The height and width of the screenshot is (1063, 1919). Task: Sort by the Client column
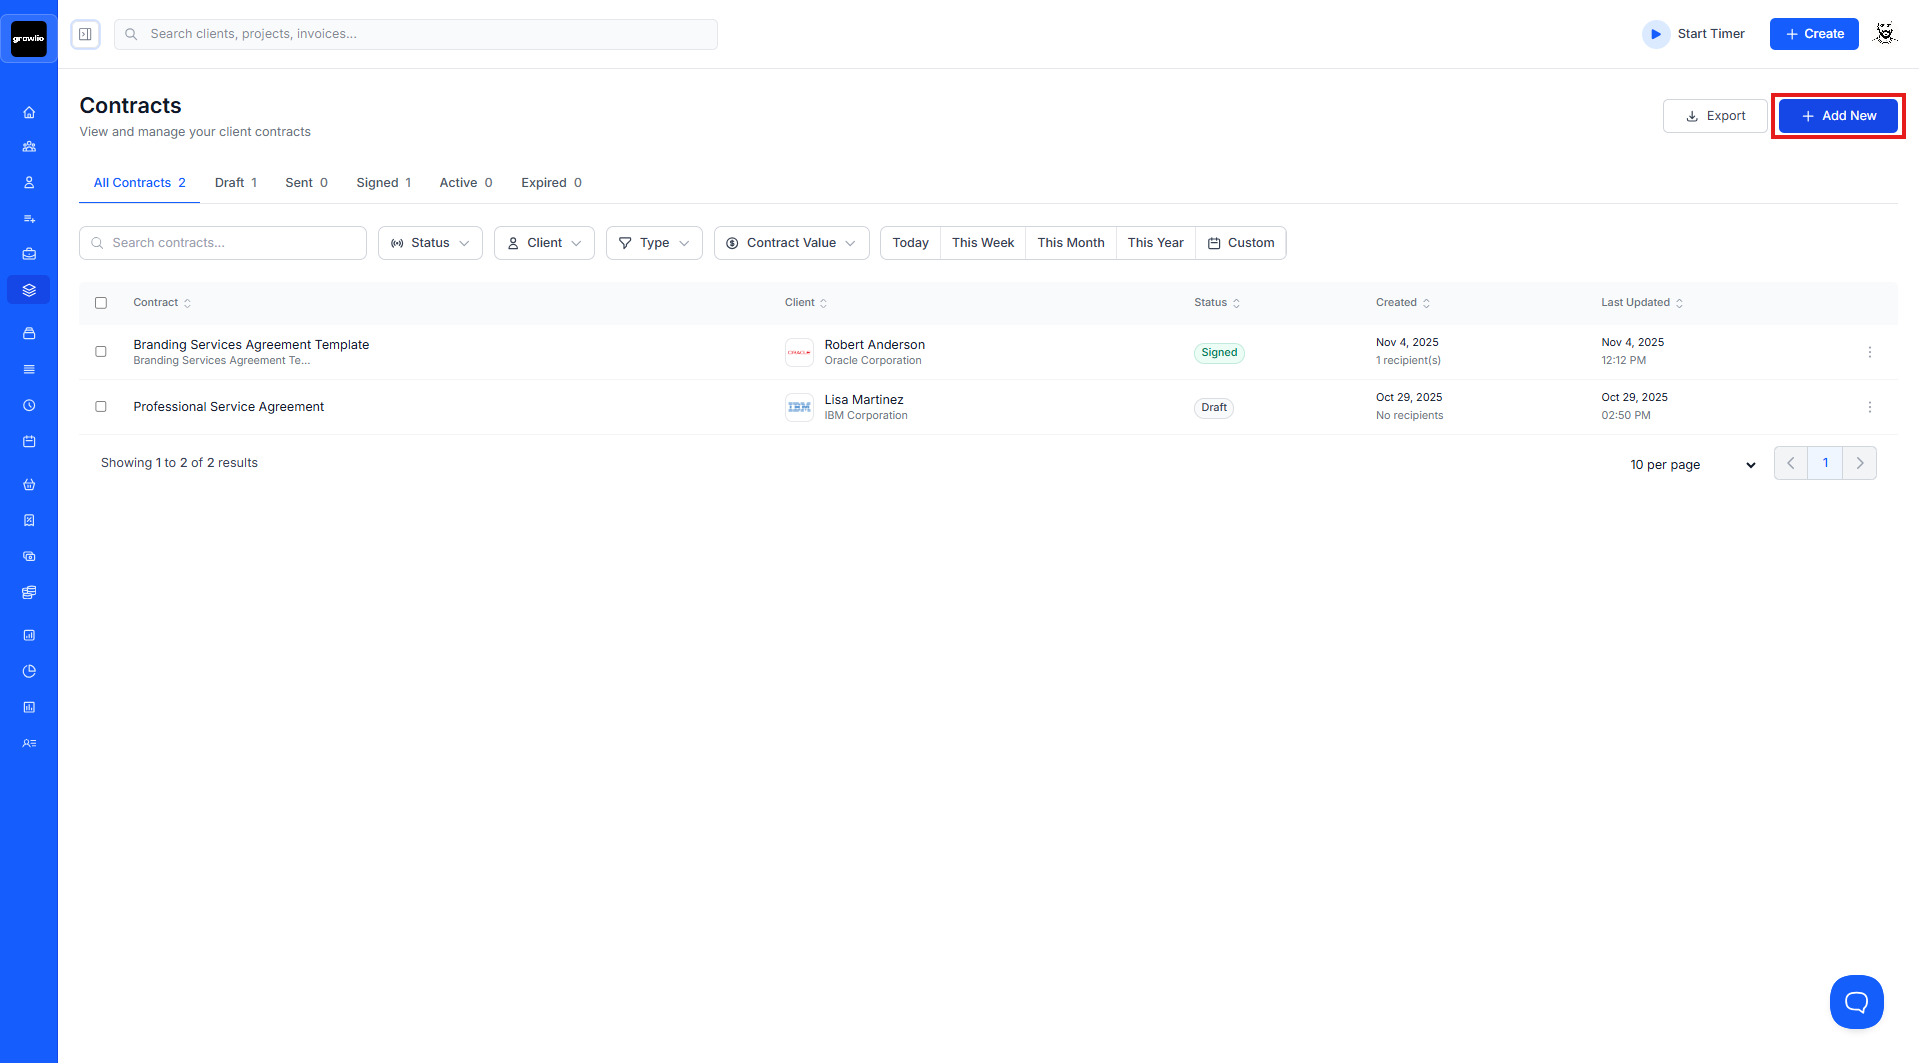(806, 303)
